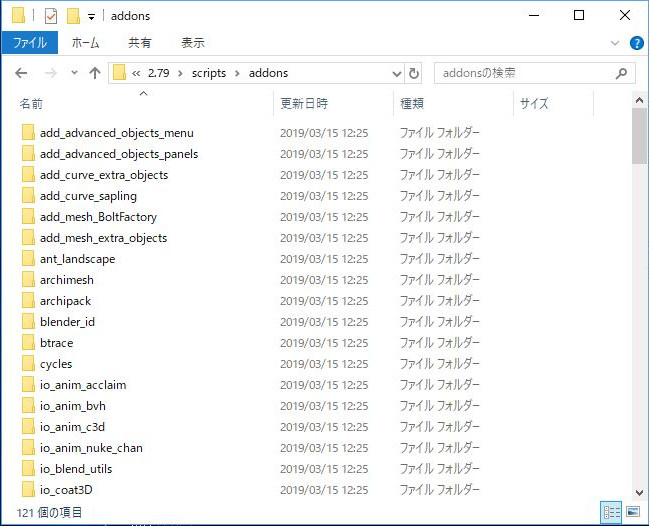Select the add_curve_sapling folder icon
The width and height of the screenshot is (649, 526).
pos(28,196)
